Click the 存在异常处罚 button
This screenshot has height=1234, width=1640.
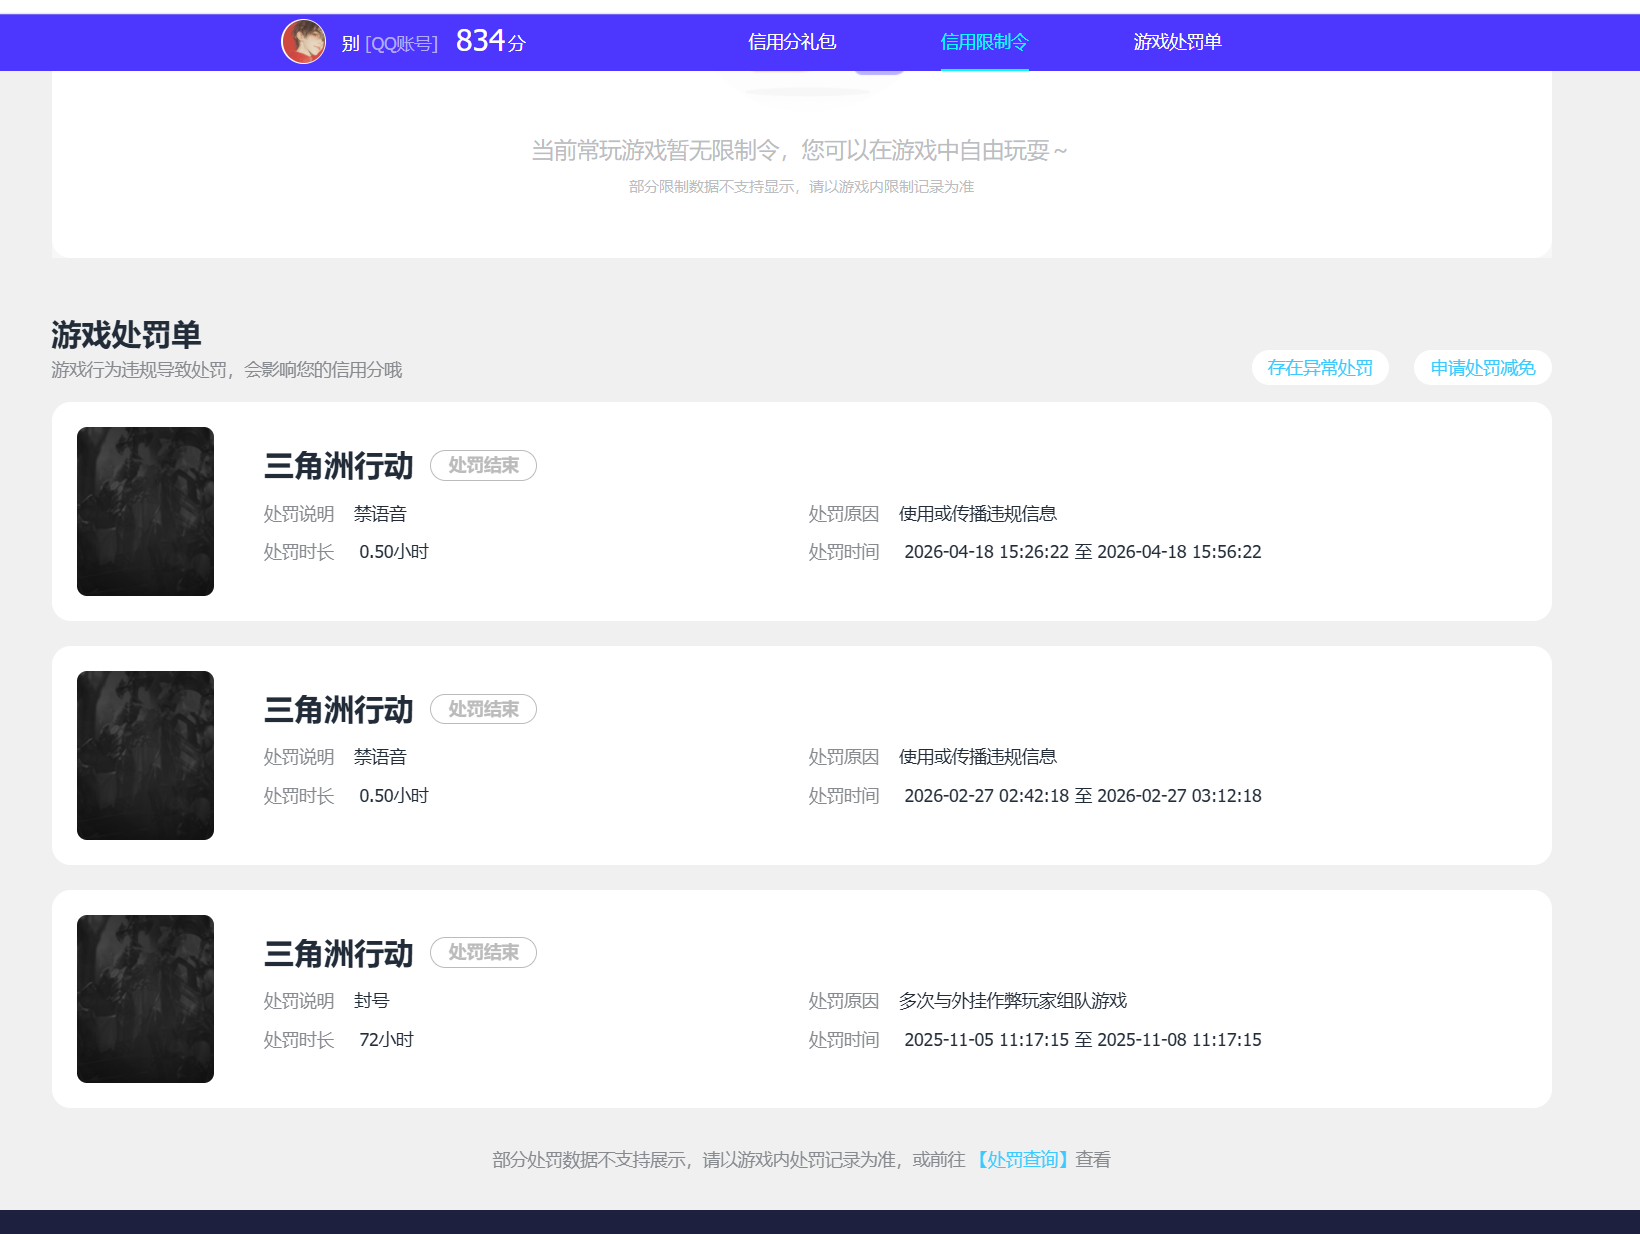(x=1320, y=368)
